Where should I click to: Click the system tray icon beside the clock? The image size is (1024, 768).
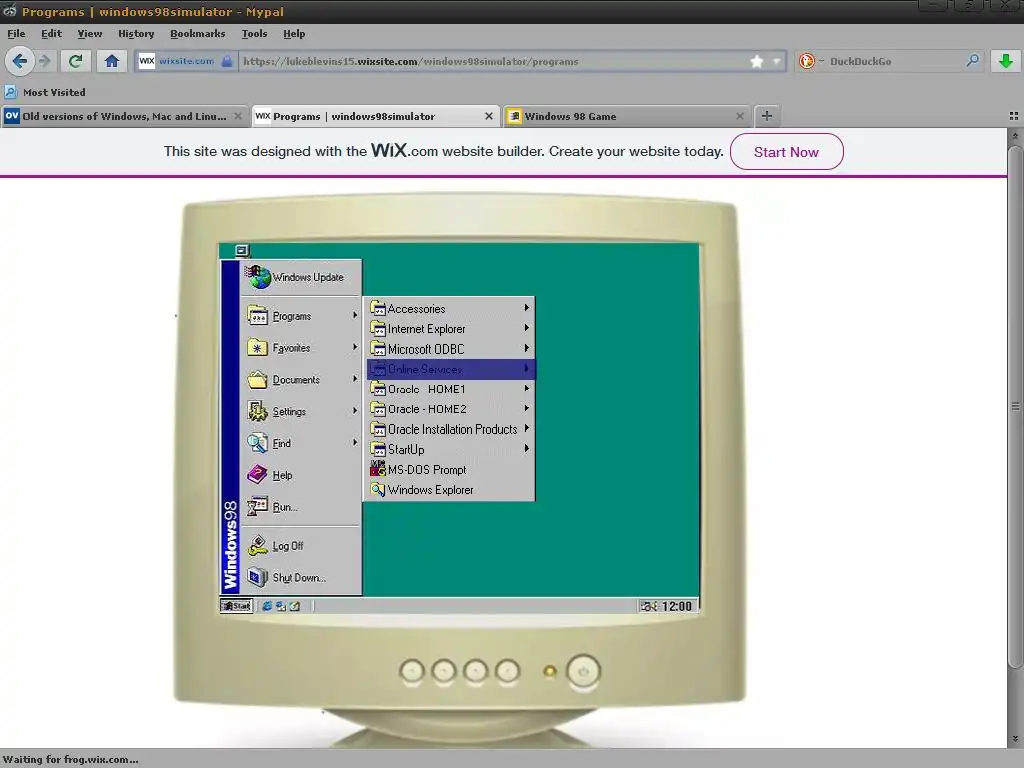648,606
